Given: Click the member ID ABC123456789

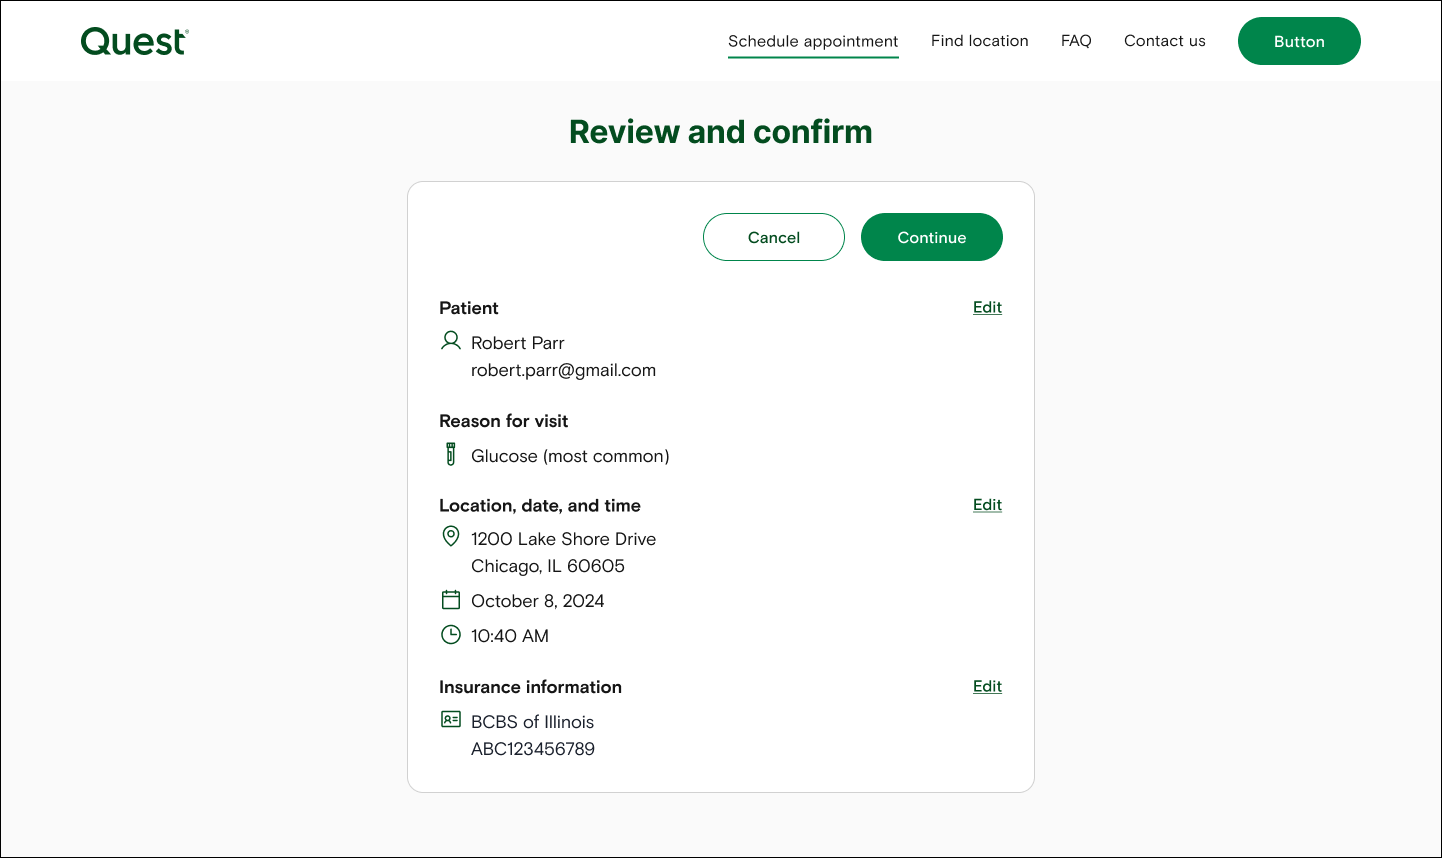Looking at the screenshot, I should coord(533,749).
